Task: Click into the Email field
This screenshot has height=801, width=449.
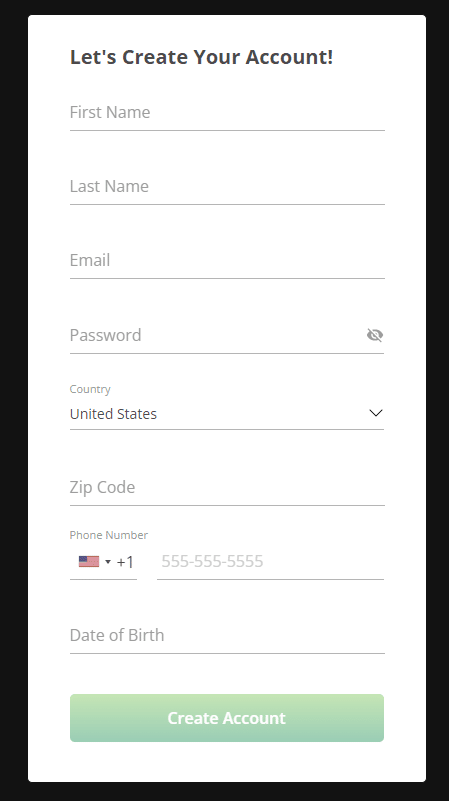Action: point(227,261)
